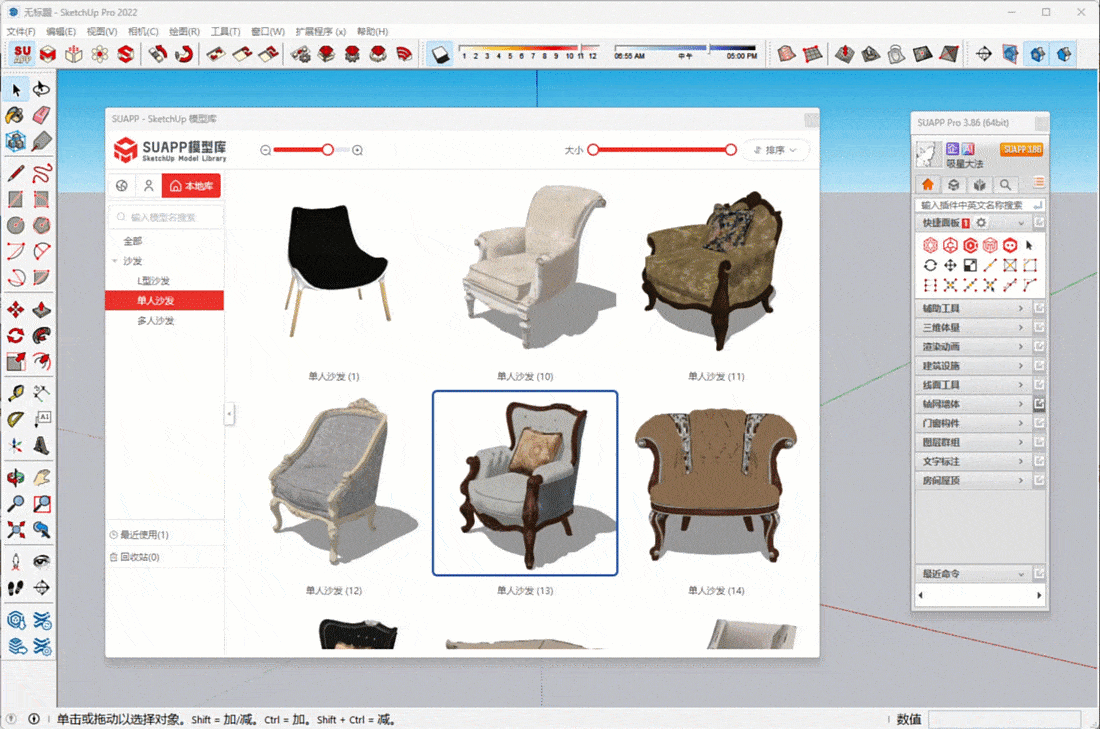
Task: Select the Eraser tool in left toolbar
Action: pos(42,115)
